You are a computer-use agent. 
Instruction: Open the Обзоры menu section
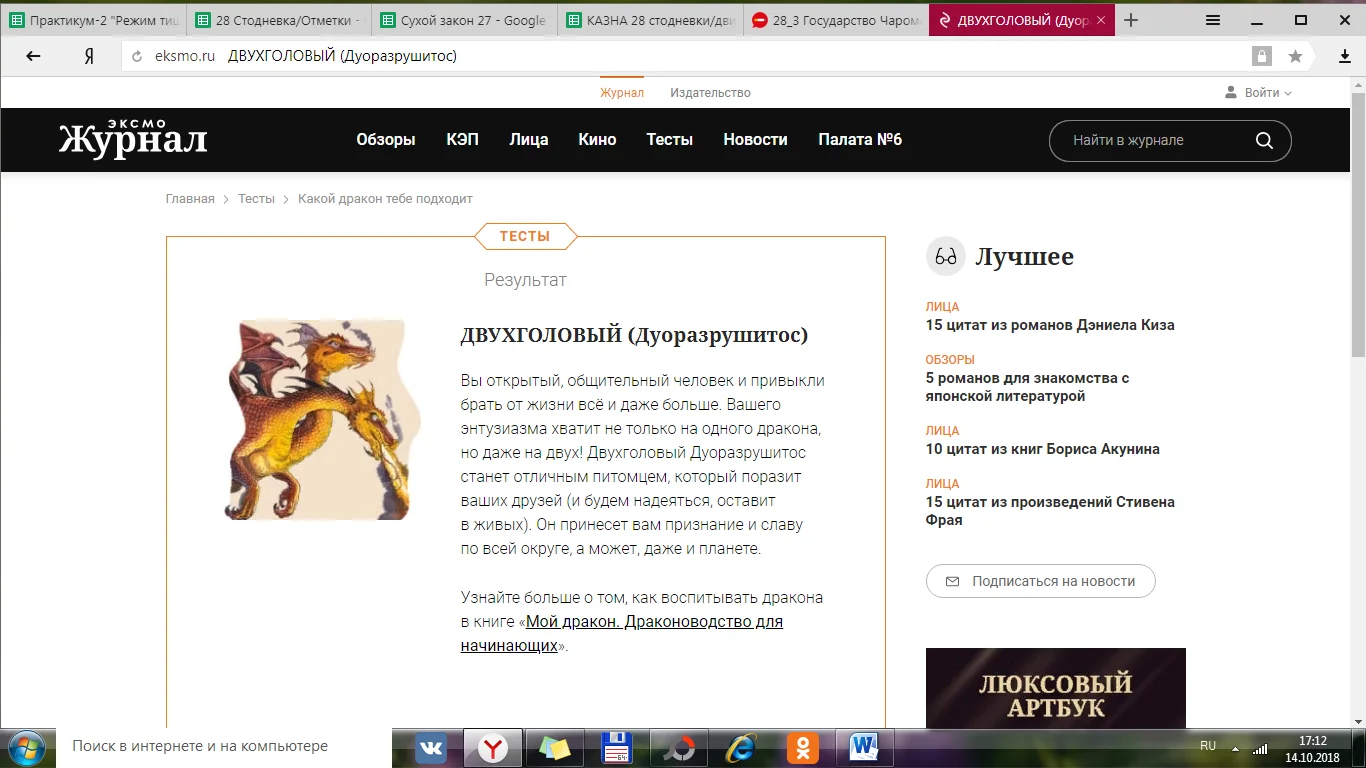tap(386, 140)
